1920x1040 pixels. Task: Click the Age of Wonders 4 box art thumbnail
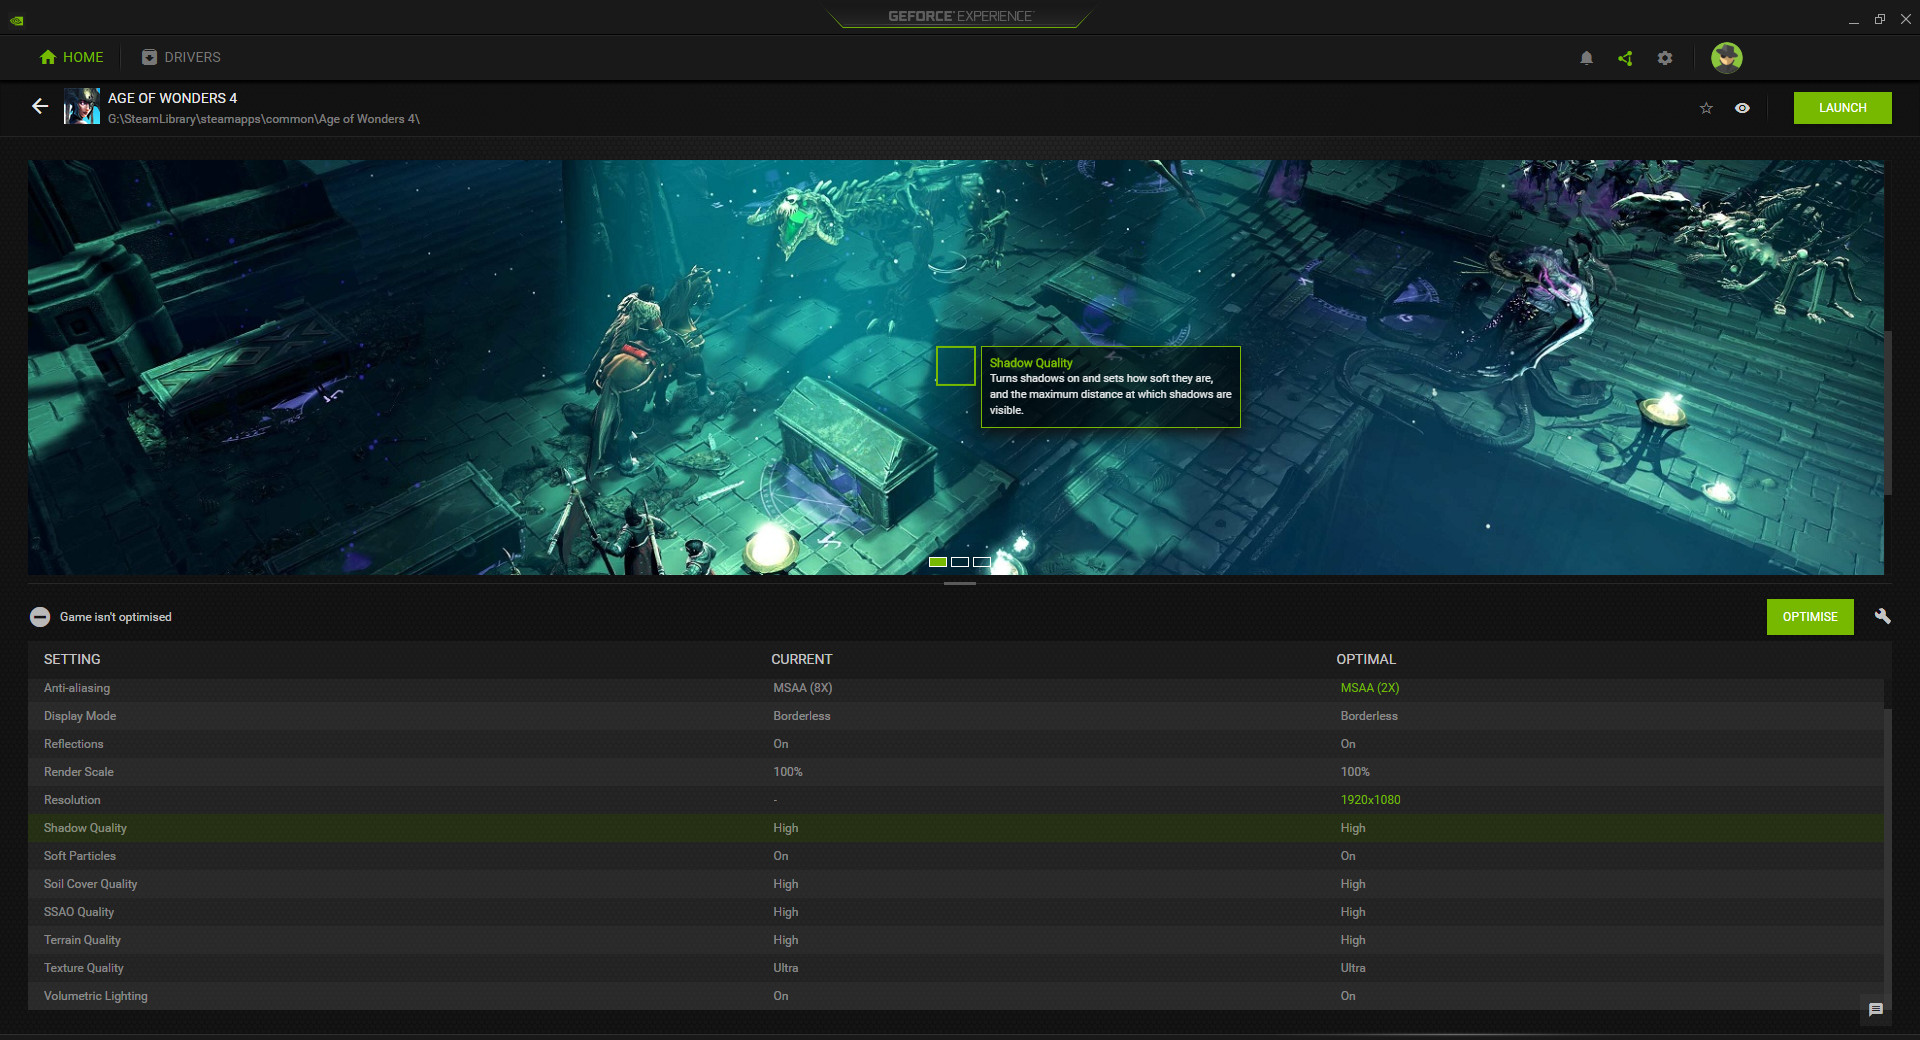(x=81, y=107)
